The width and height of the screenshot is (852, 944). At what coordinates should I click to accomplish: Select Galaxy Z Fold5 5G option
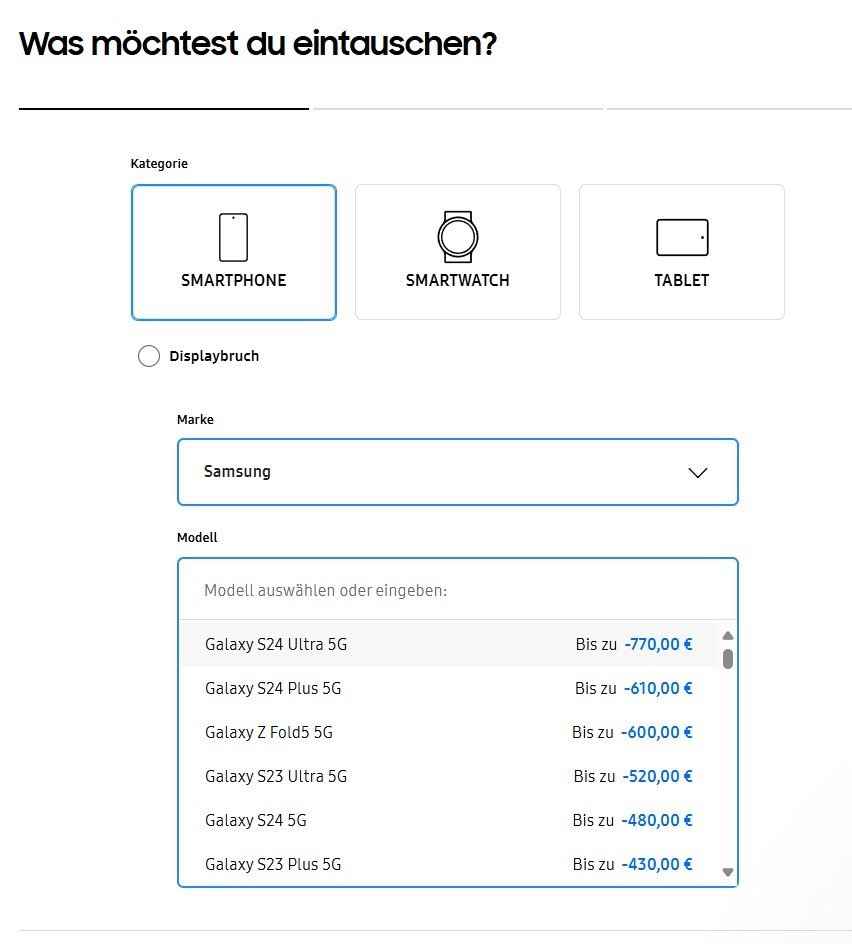[x=269, y=733]
